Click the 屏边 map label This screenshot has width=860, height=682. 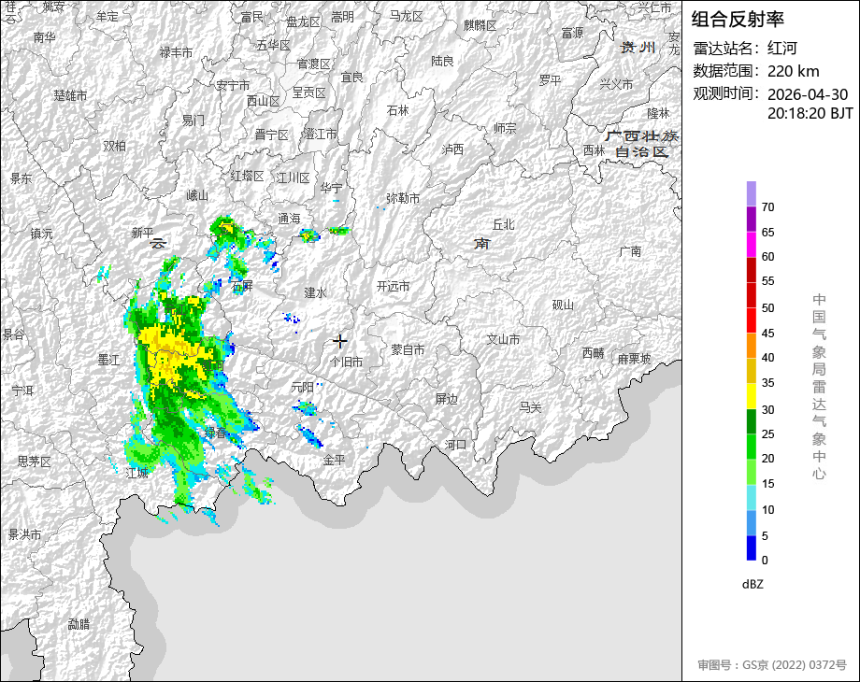[446, 399]
